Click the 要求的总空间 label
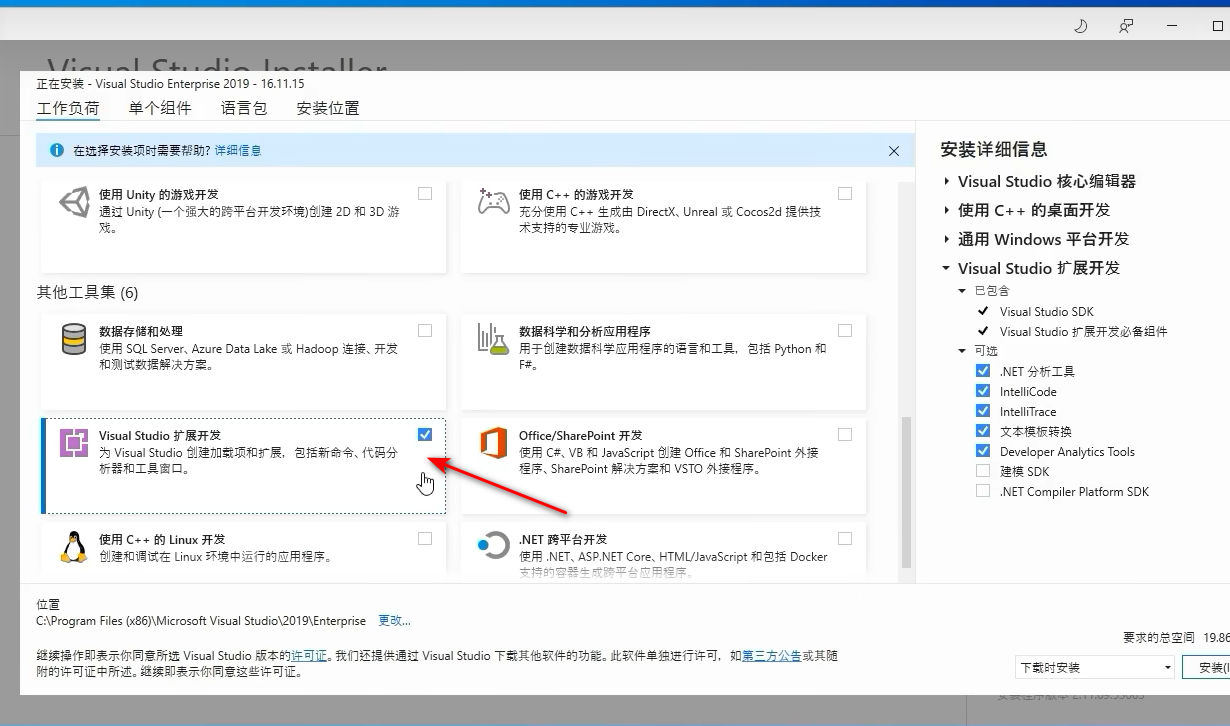Screen dimensions: 1230x726 [x=1159, y=637]
